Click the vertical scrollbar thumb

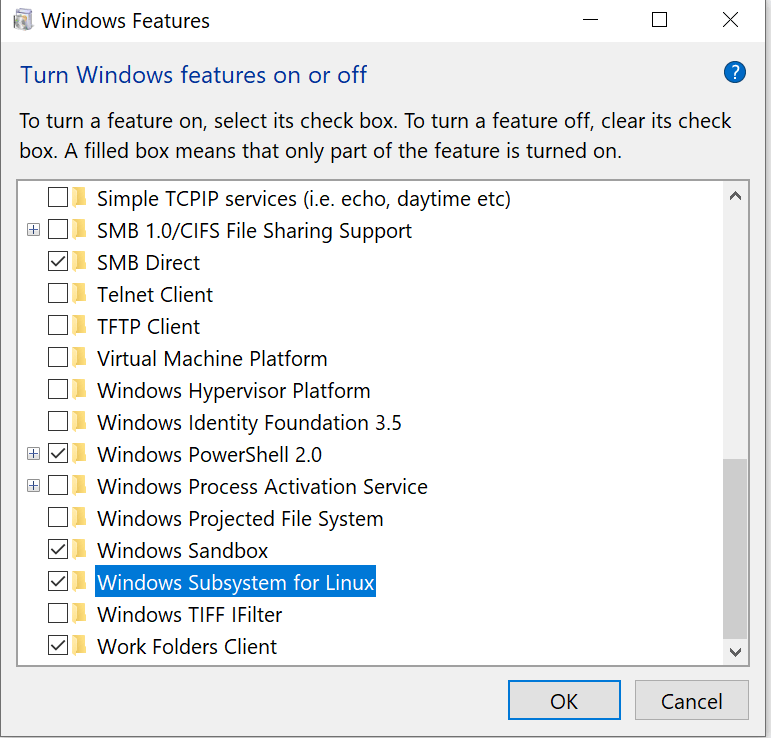[735, 548]
